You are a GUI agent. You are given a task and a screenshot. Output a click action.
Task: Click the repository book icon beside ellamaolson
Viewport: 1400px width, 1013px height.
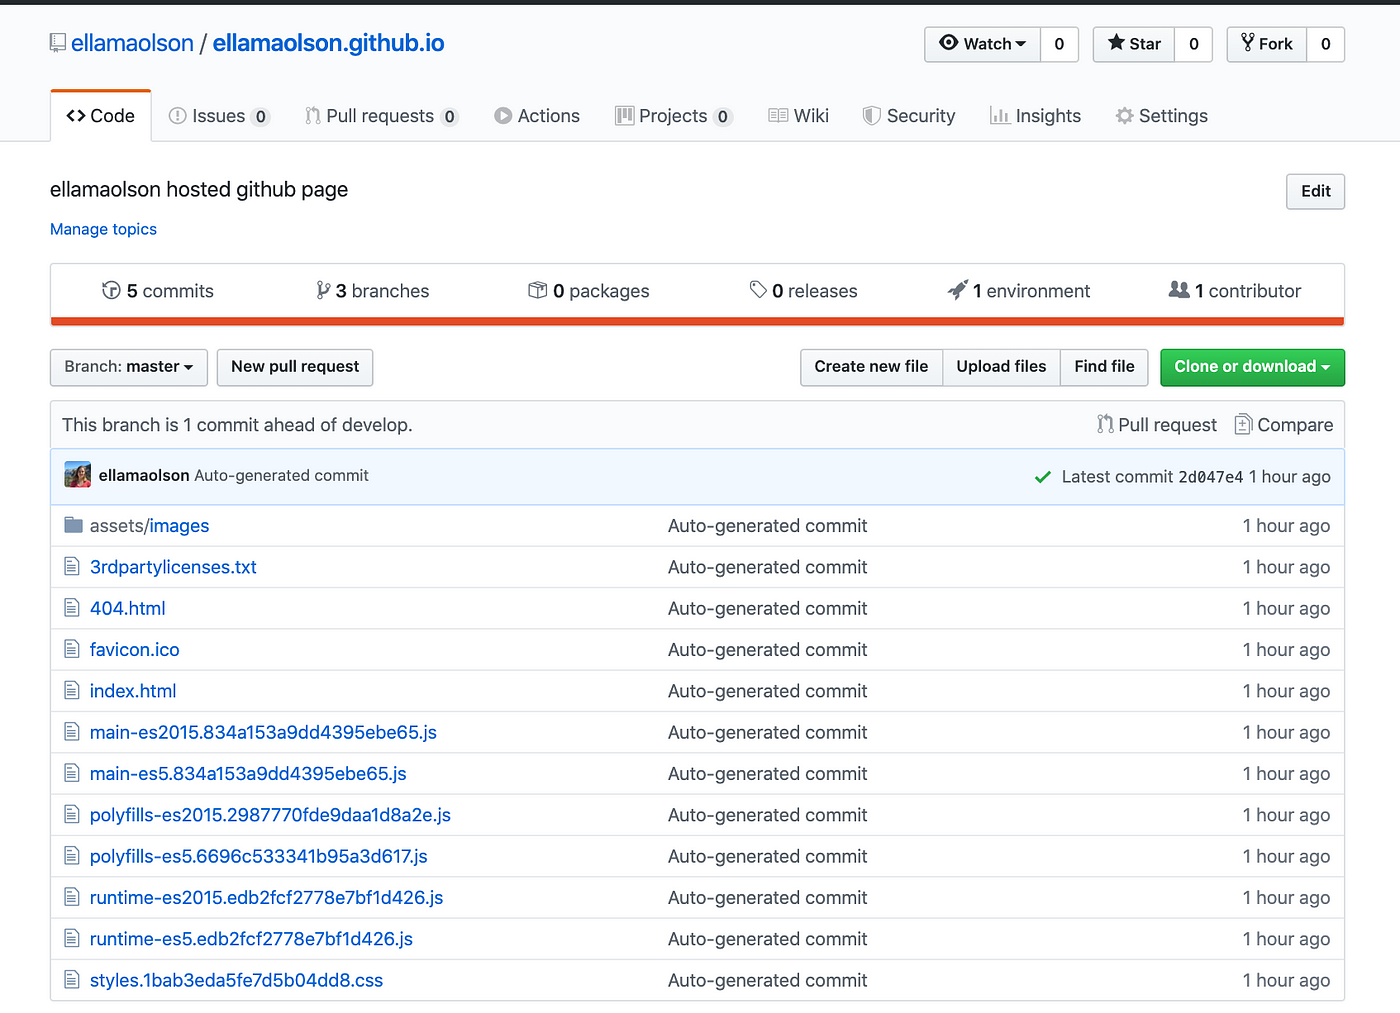(x=58, y=43)
